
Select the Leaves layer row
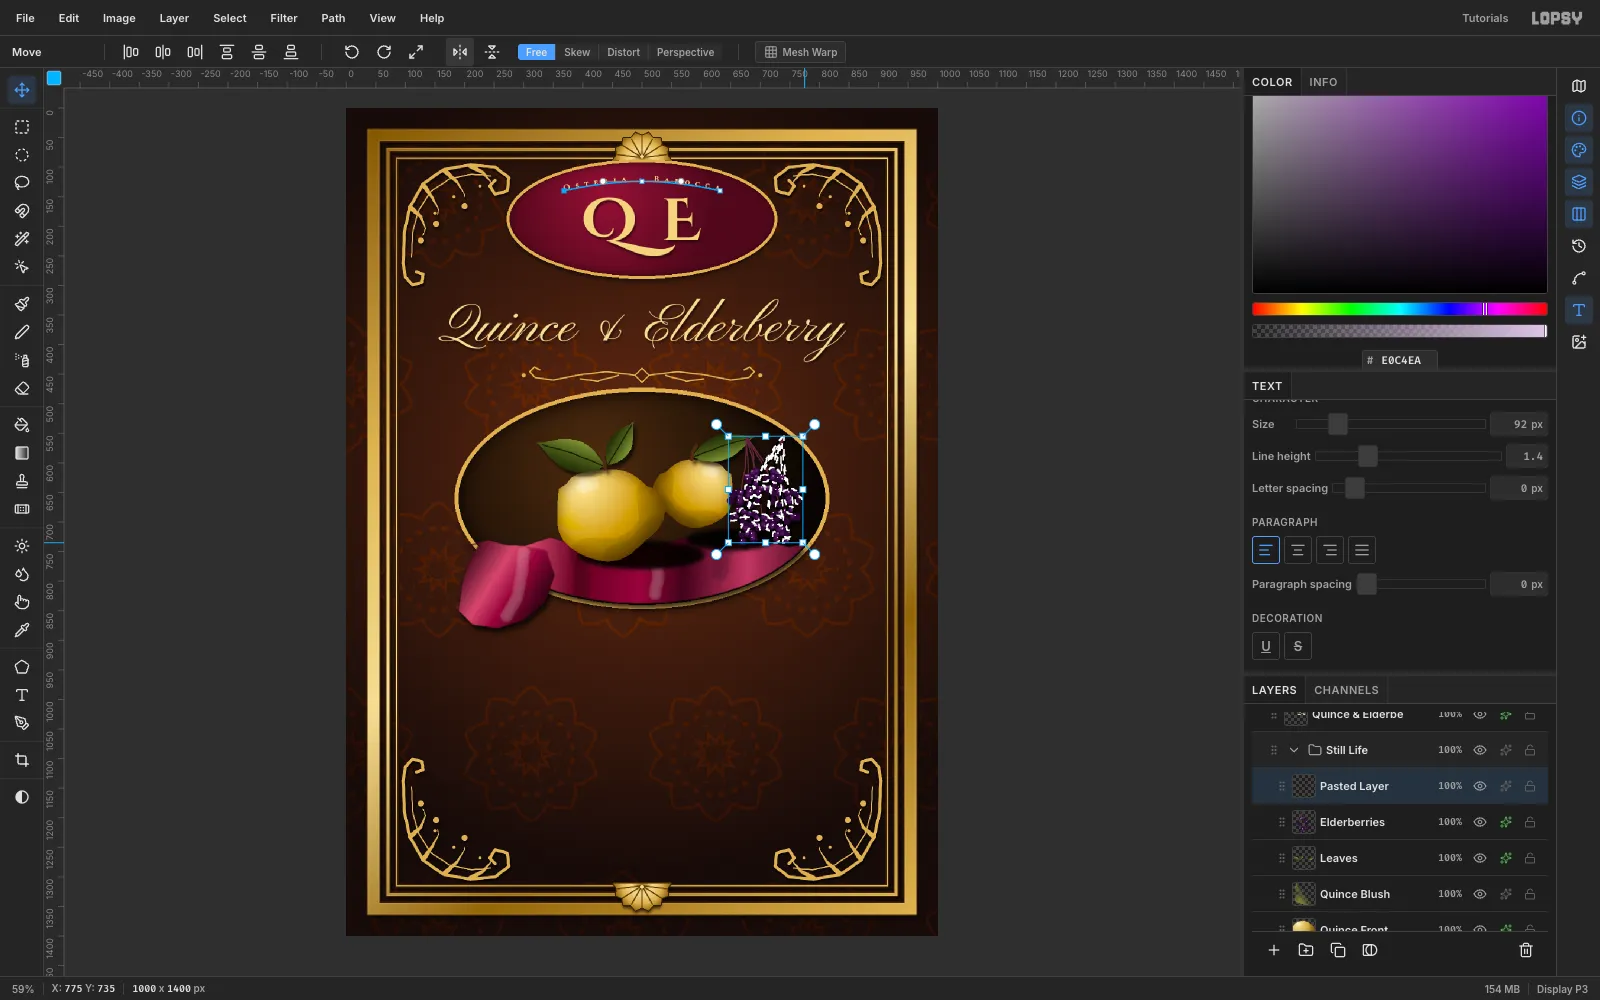coord(1400,858)
